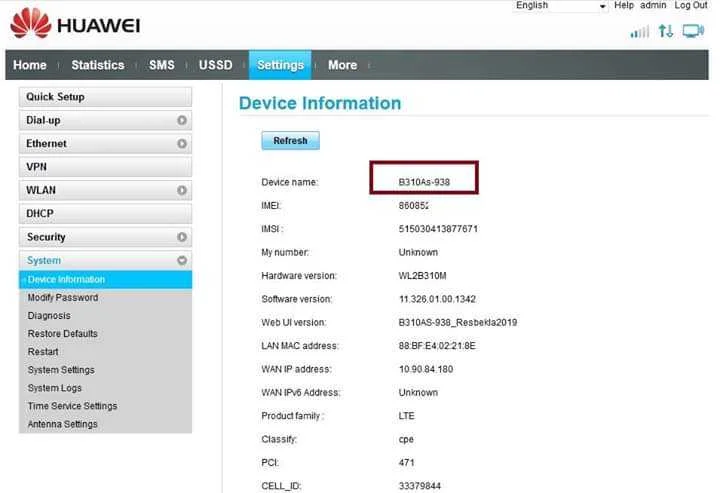720x493 pixels.
Task: Click the PCI value 471
Action: tap(406, 463)
